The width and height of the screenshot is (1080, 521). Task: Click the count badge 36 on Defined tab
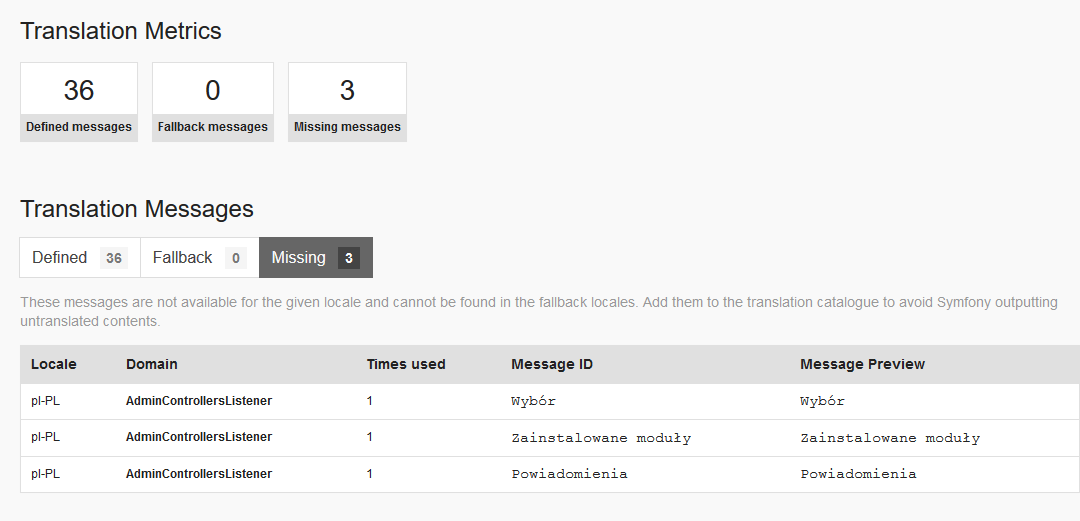[x=114, y=258]
